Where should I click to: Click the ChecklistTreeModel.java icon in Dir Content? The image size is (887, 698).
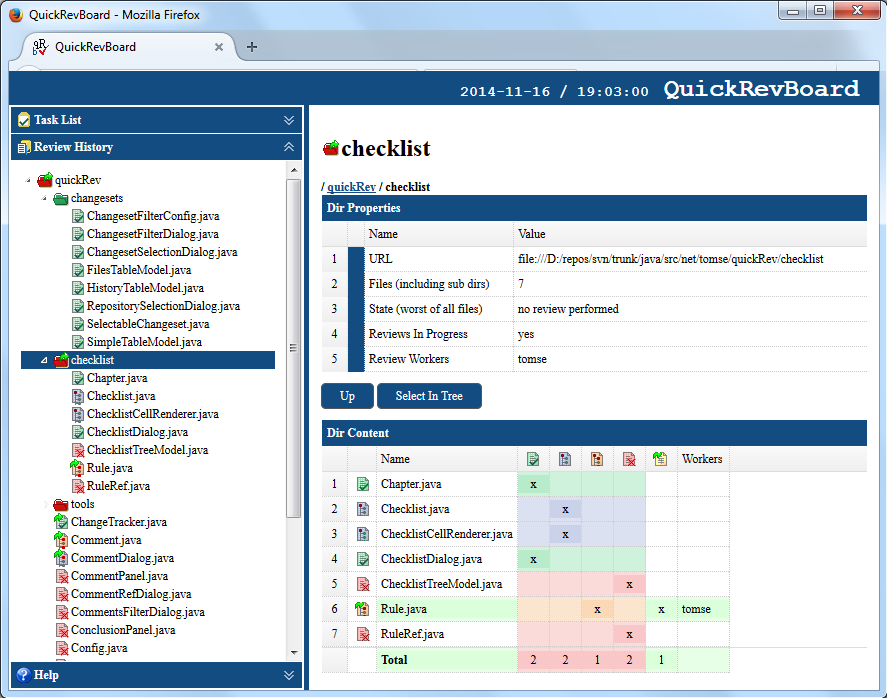pos(363,584)
